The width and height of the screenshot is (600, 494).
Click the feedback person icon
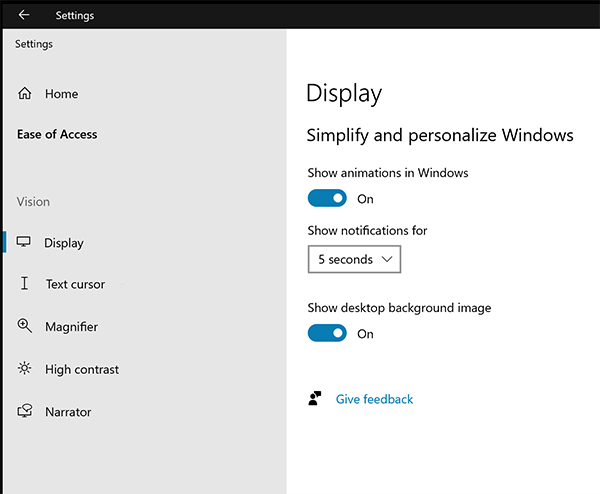pyautogui.click(x=315, y=398)
